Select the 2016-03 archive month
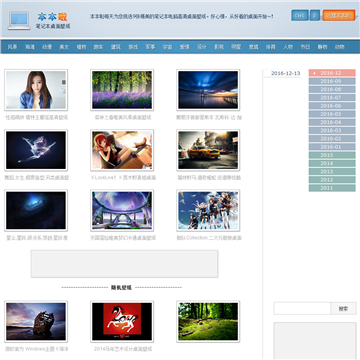360x360 pixels. tap(332, 130)
